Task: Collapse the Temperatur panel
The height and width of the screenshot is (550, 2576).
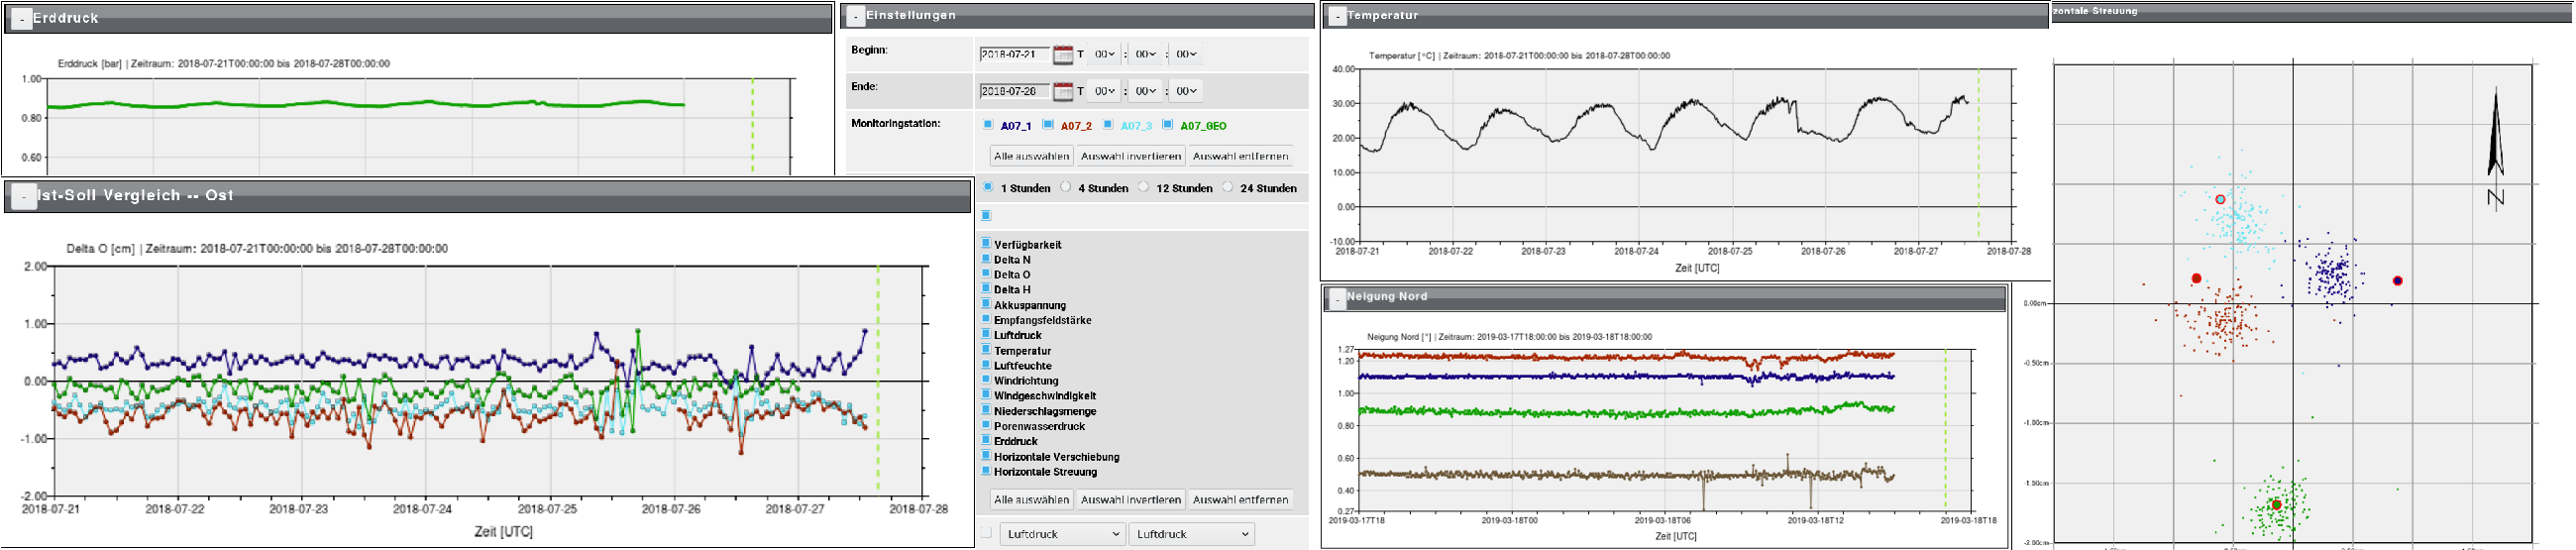Action: click(1336, 17)
